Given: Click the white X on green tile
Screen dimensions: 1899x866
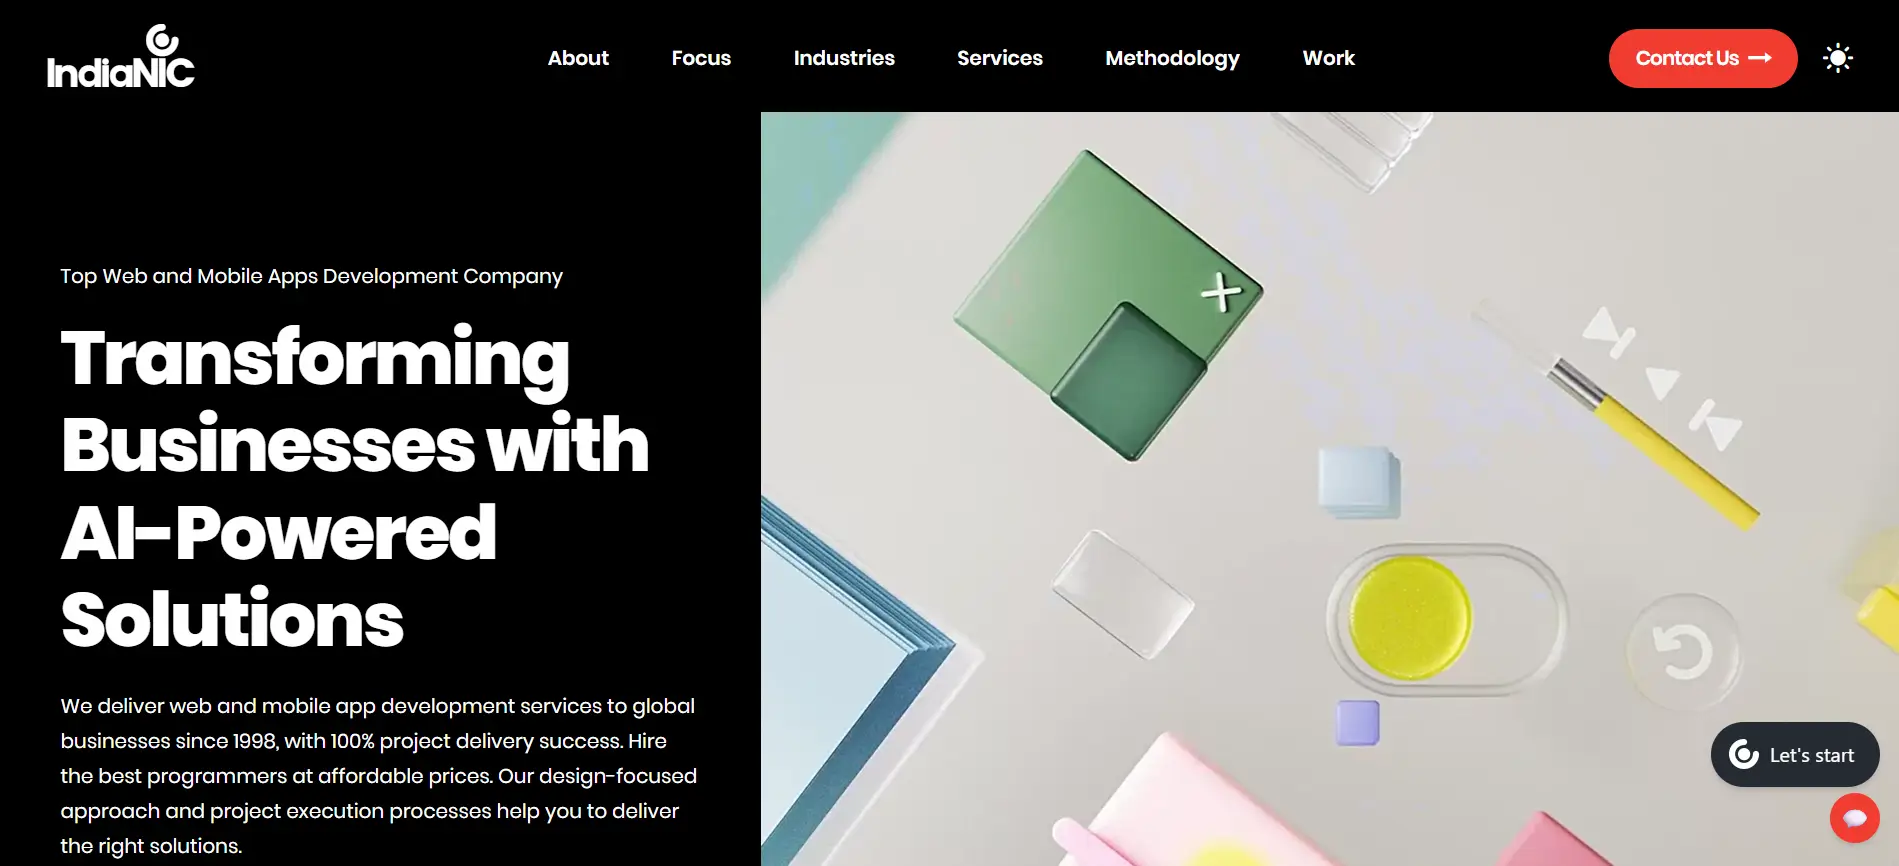Looking at the screenshot, I should 1221,292.
